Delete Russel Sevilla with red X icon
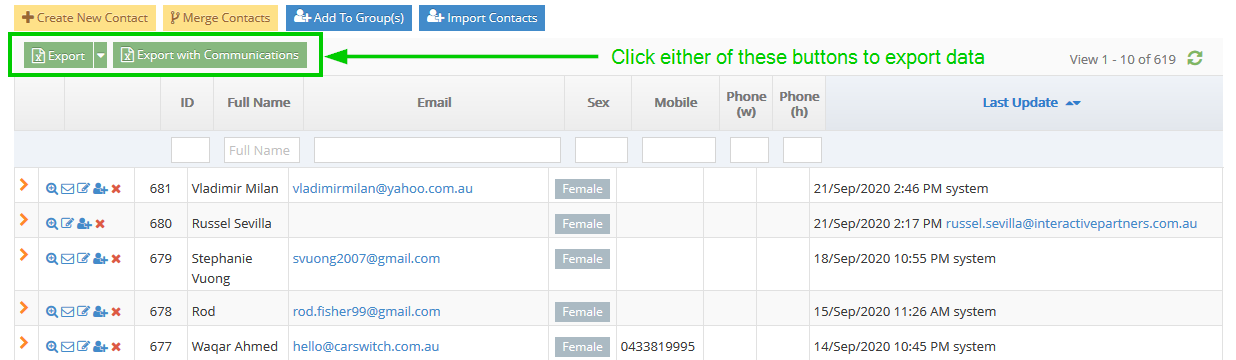Image resolution: width=1236 pixels, height=360 pixels. (100, 224)
